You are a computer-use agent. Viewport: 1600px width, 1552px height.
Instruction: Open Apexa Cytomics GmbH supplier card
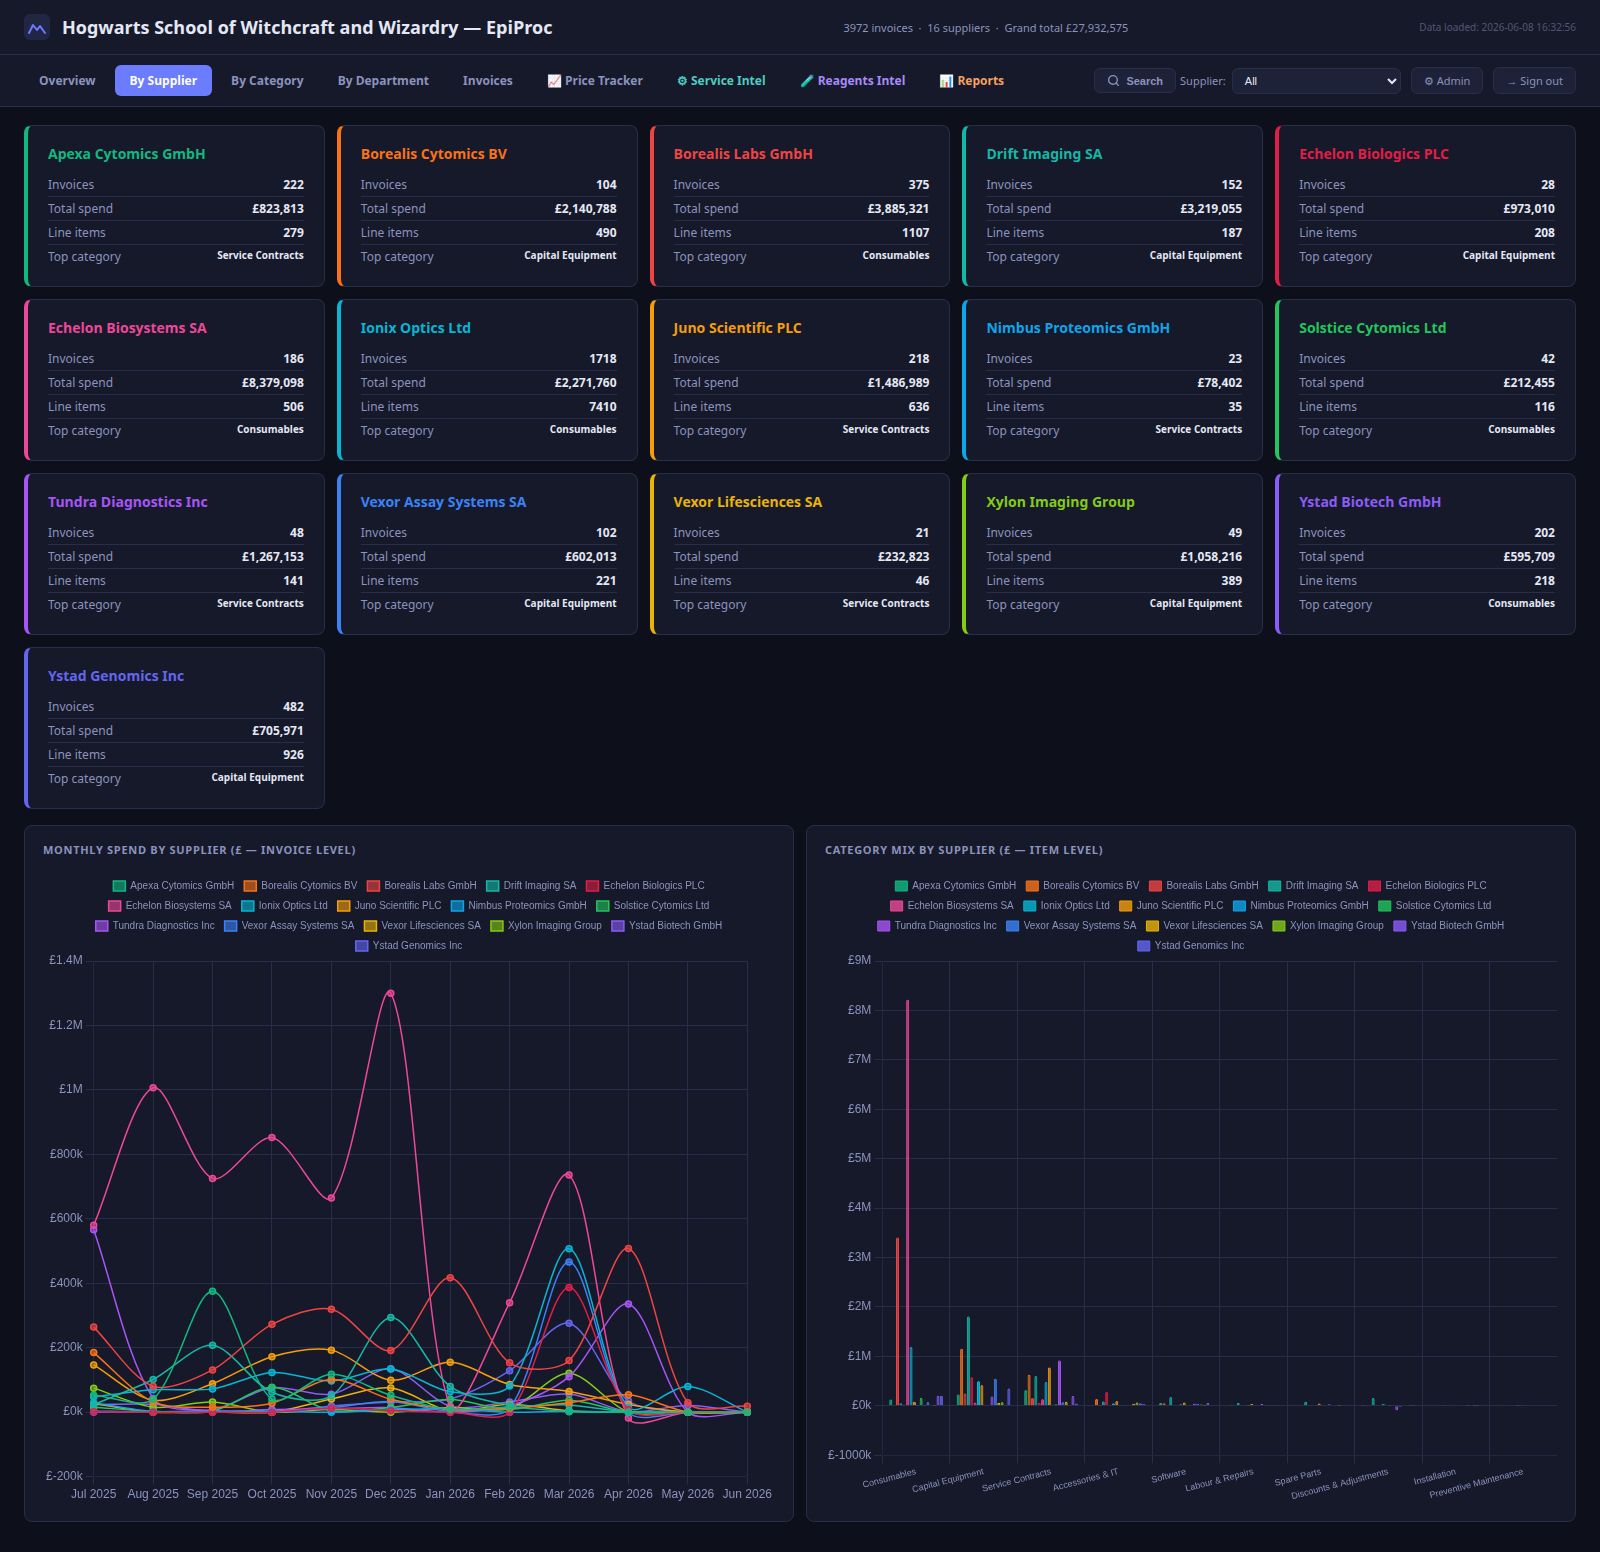coord(175,206)
